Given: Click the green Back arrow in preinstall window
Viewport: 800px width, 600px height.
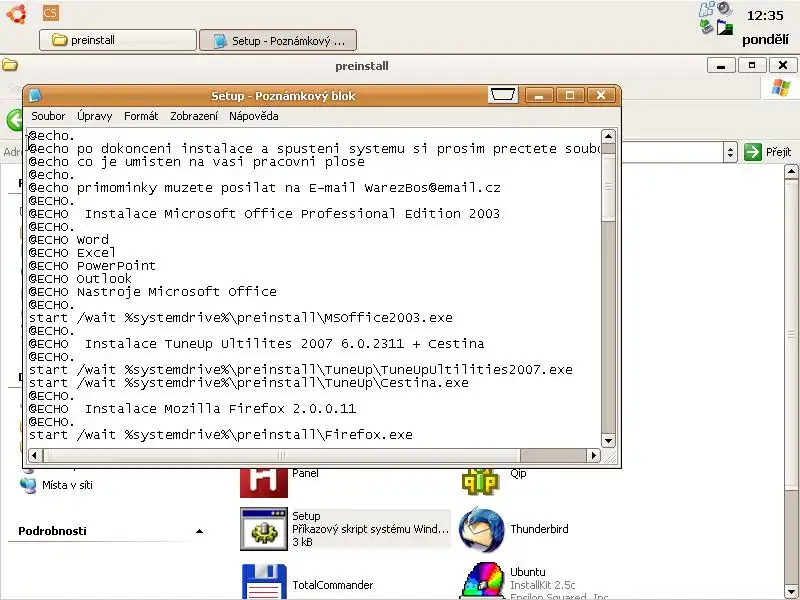Looking at the screenshot, I should point(14,120).
